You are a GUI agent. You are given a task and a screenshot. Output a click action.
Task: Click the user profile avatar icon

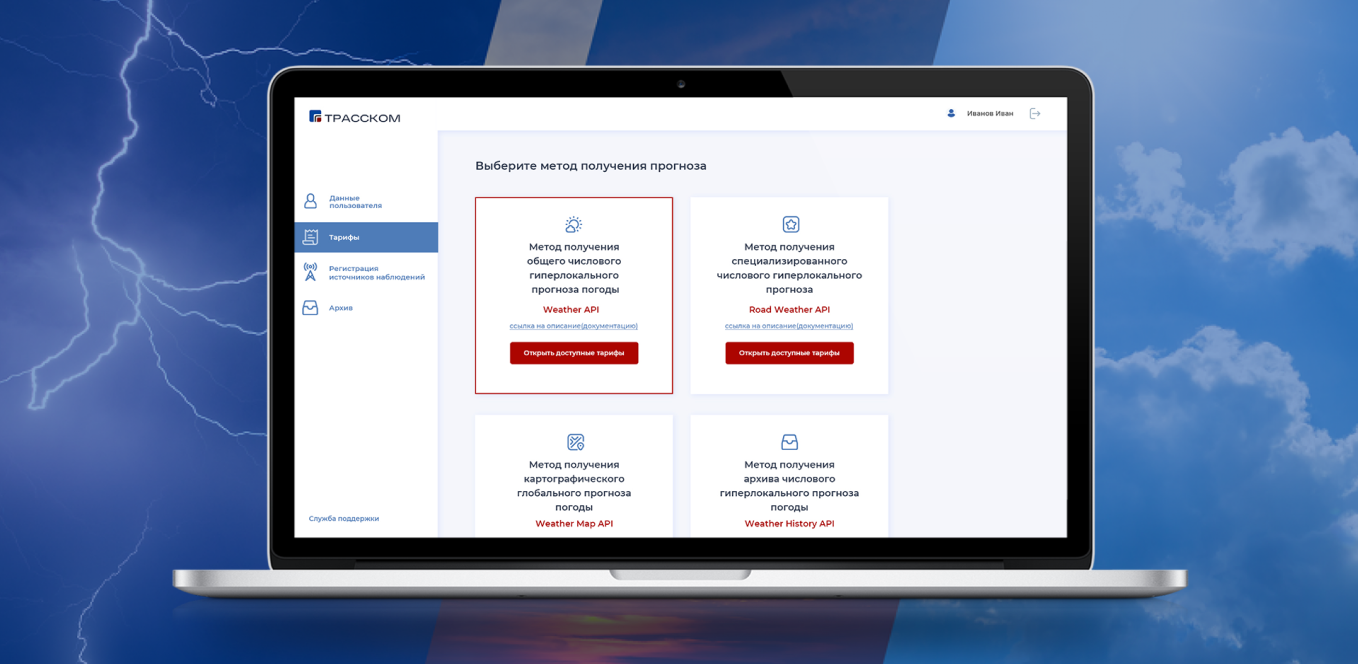(x=951, y=114)
